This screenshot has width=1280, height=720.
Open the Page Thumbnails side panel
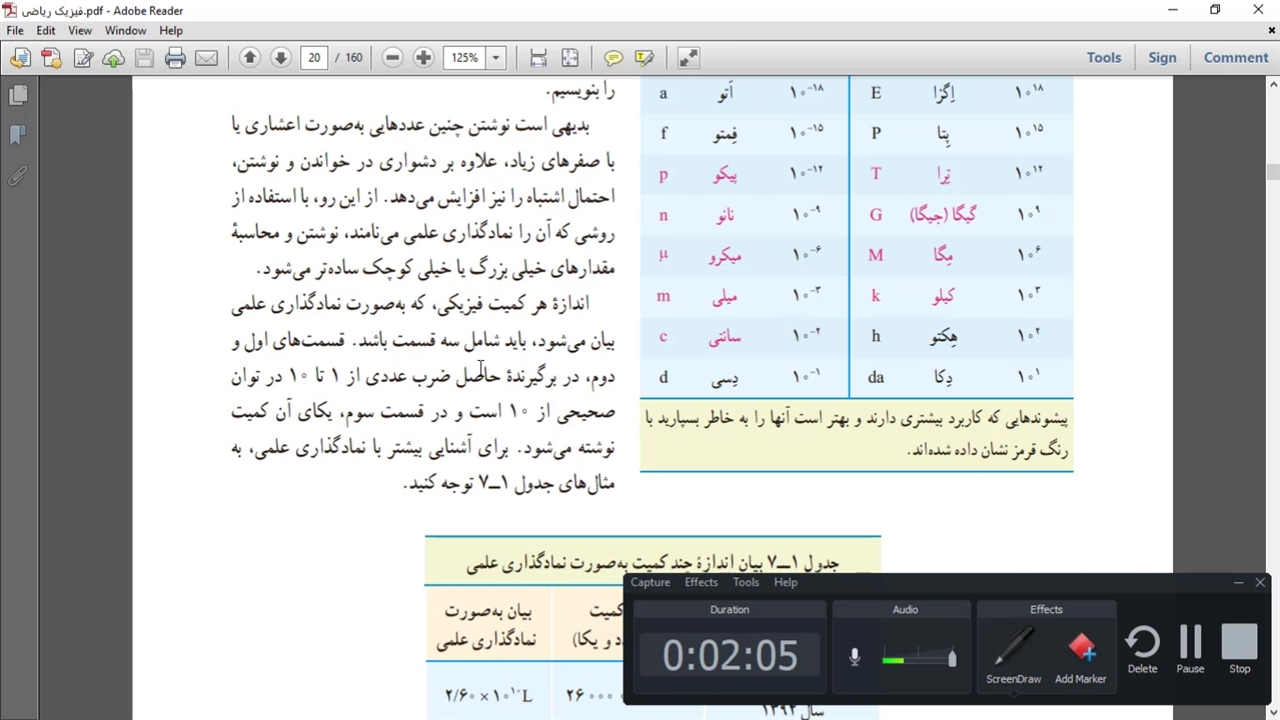18,96
